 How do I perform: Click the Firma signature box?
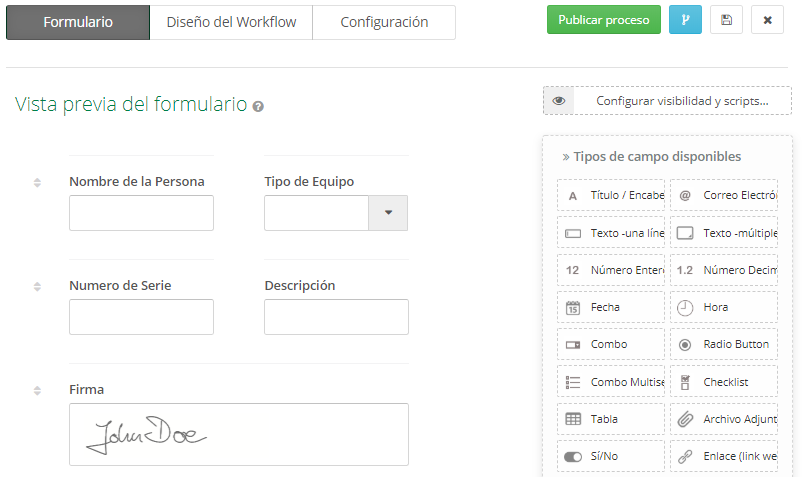coord(239,434)
